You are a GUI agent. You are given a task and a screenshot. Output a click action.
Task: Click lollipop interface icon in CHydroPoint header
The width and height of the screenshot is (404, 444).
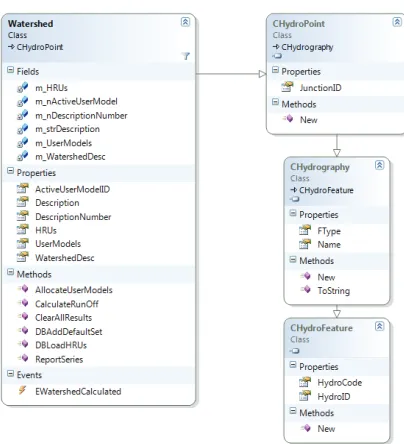click(x=277, y=56)
